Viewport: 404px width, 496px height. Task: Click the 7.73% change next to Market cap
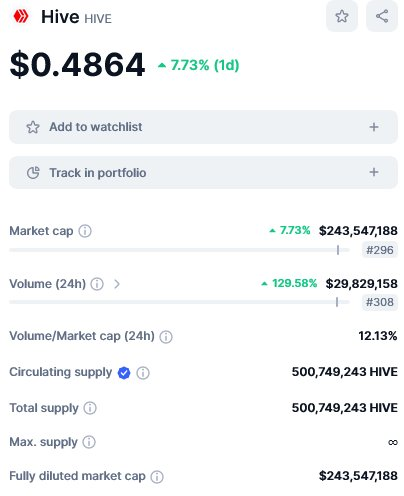point(290,230)
